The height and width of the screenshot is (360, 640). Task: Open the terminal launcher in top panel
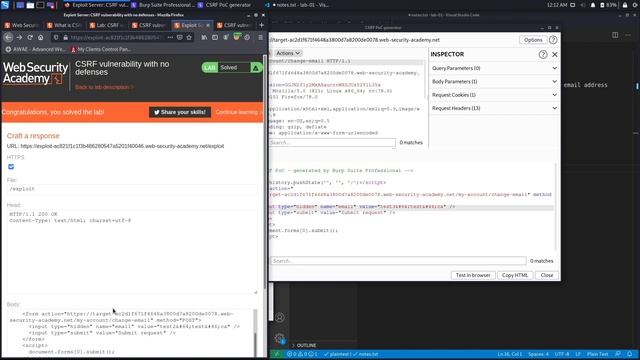[40, 5]
